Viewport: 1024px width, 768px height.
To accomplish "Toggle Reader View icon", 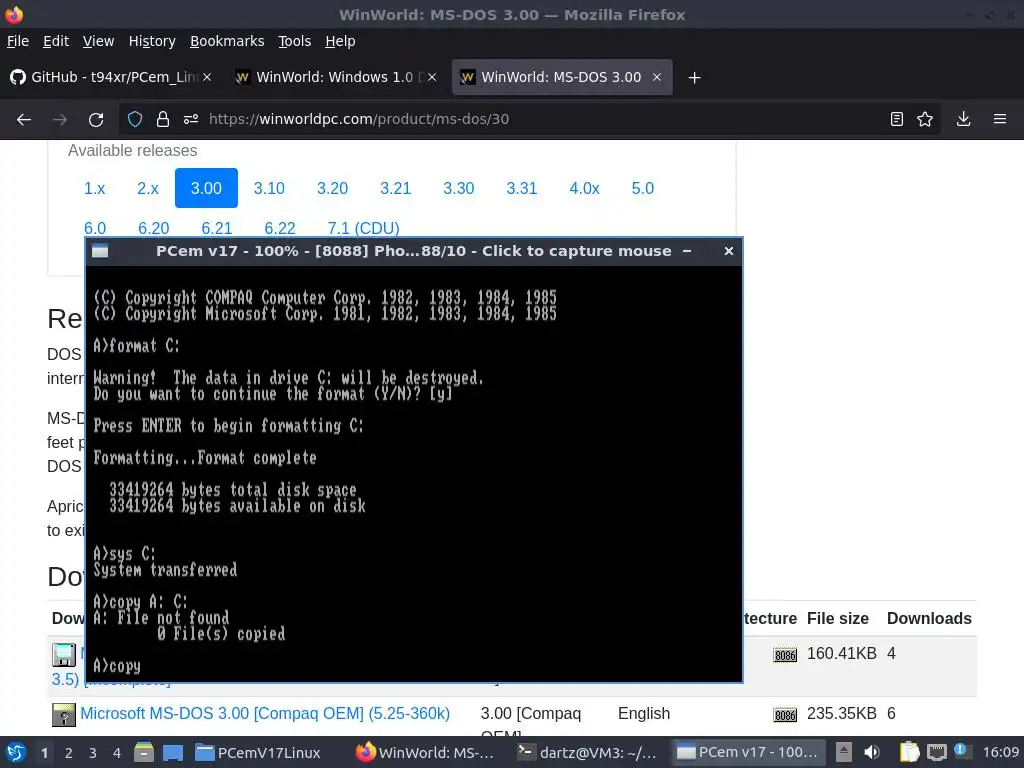I will pos(897,119).
